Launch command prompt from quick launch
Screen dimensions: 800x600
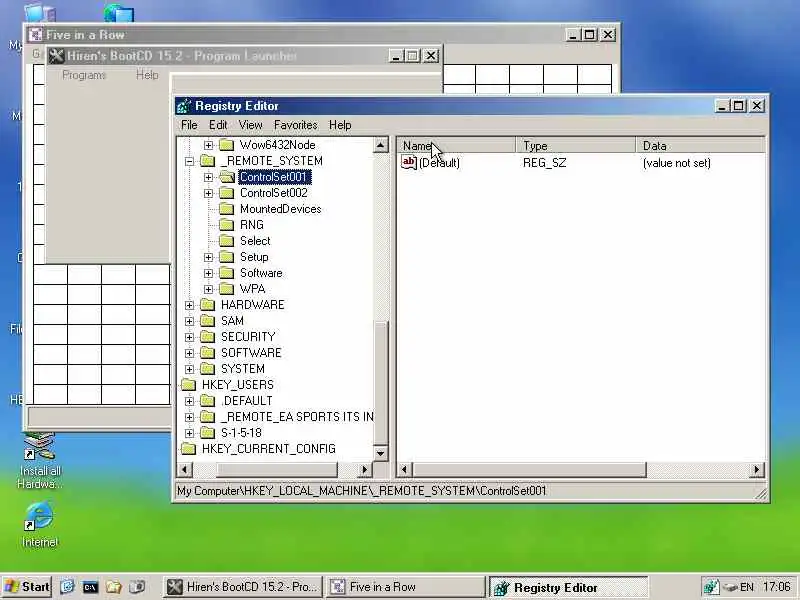pos(90,587)
